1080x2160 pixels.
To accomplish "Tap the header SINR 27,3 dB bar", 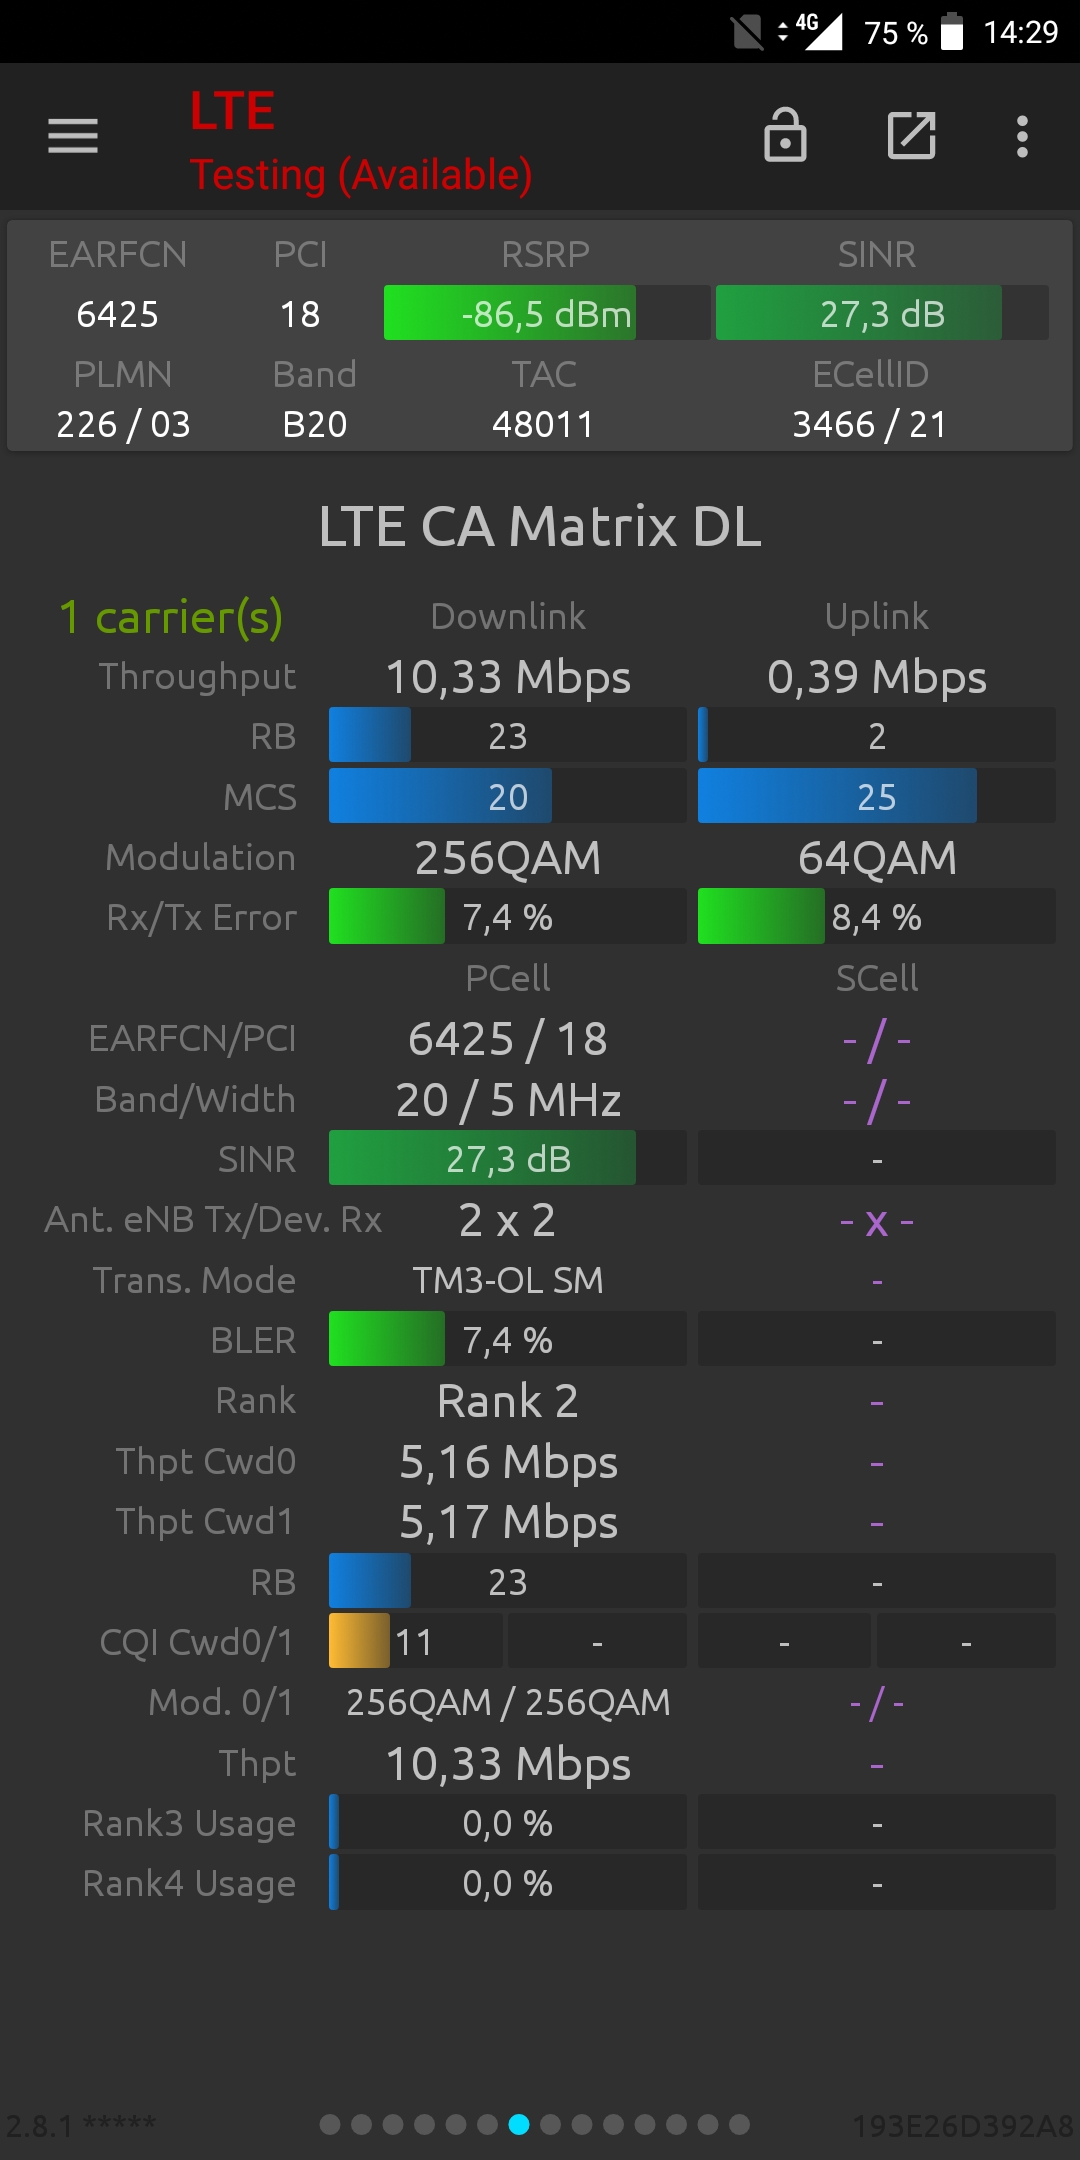I will tap(882, 313).
